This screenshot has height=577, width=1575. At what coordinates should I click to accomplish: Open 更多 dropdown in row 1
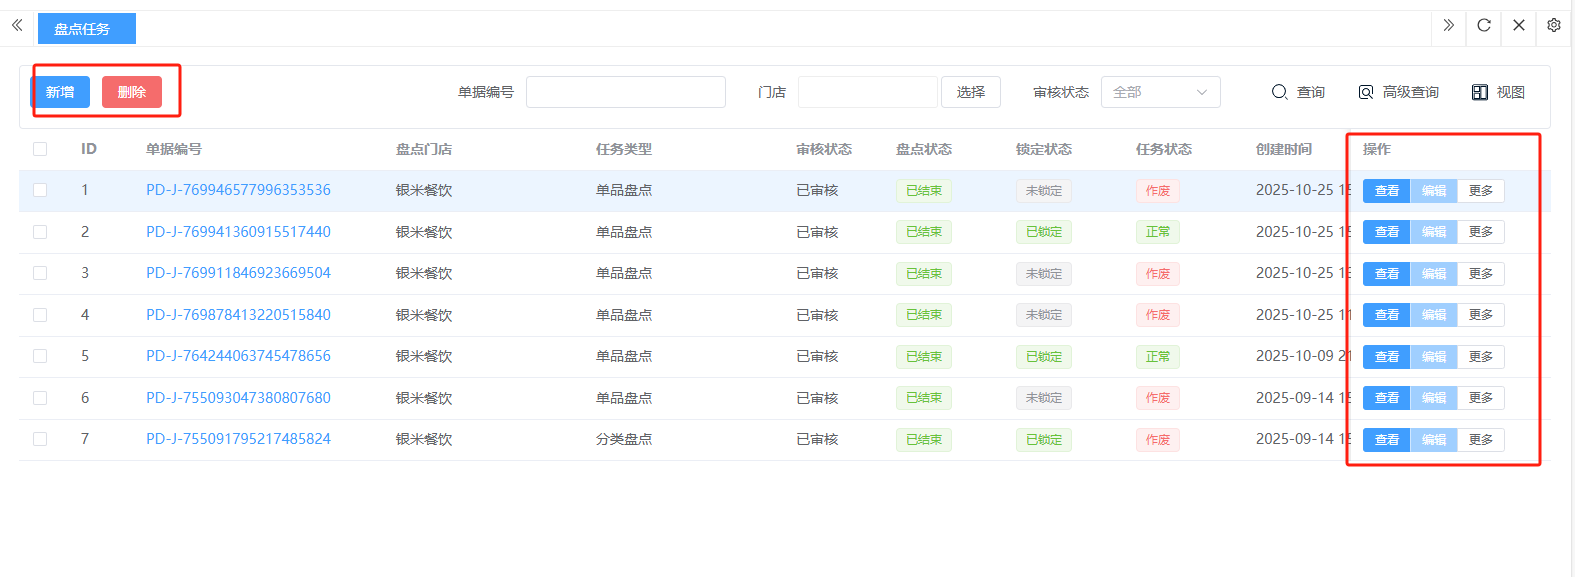(1480, 191)
